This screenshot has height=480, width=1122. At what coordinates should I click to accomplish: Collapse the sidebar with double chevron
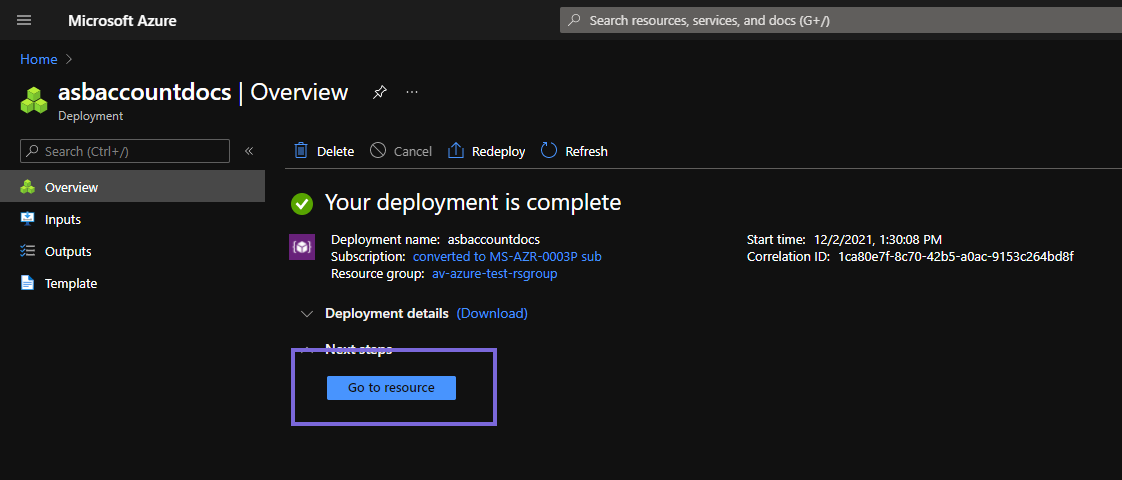coord(249,151)
